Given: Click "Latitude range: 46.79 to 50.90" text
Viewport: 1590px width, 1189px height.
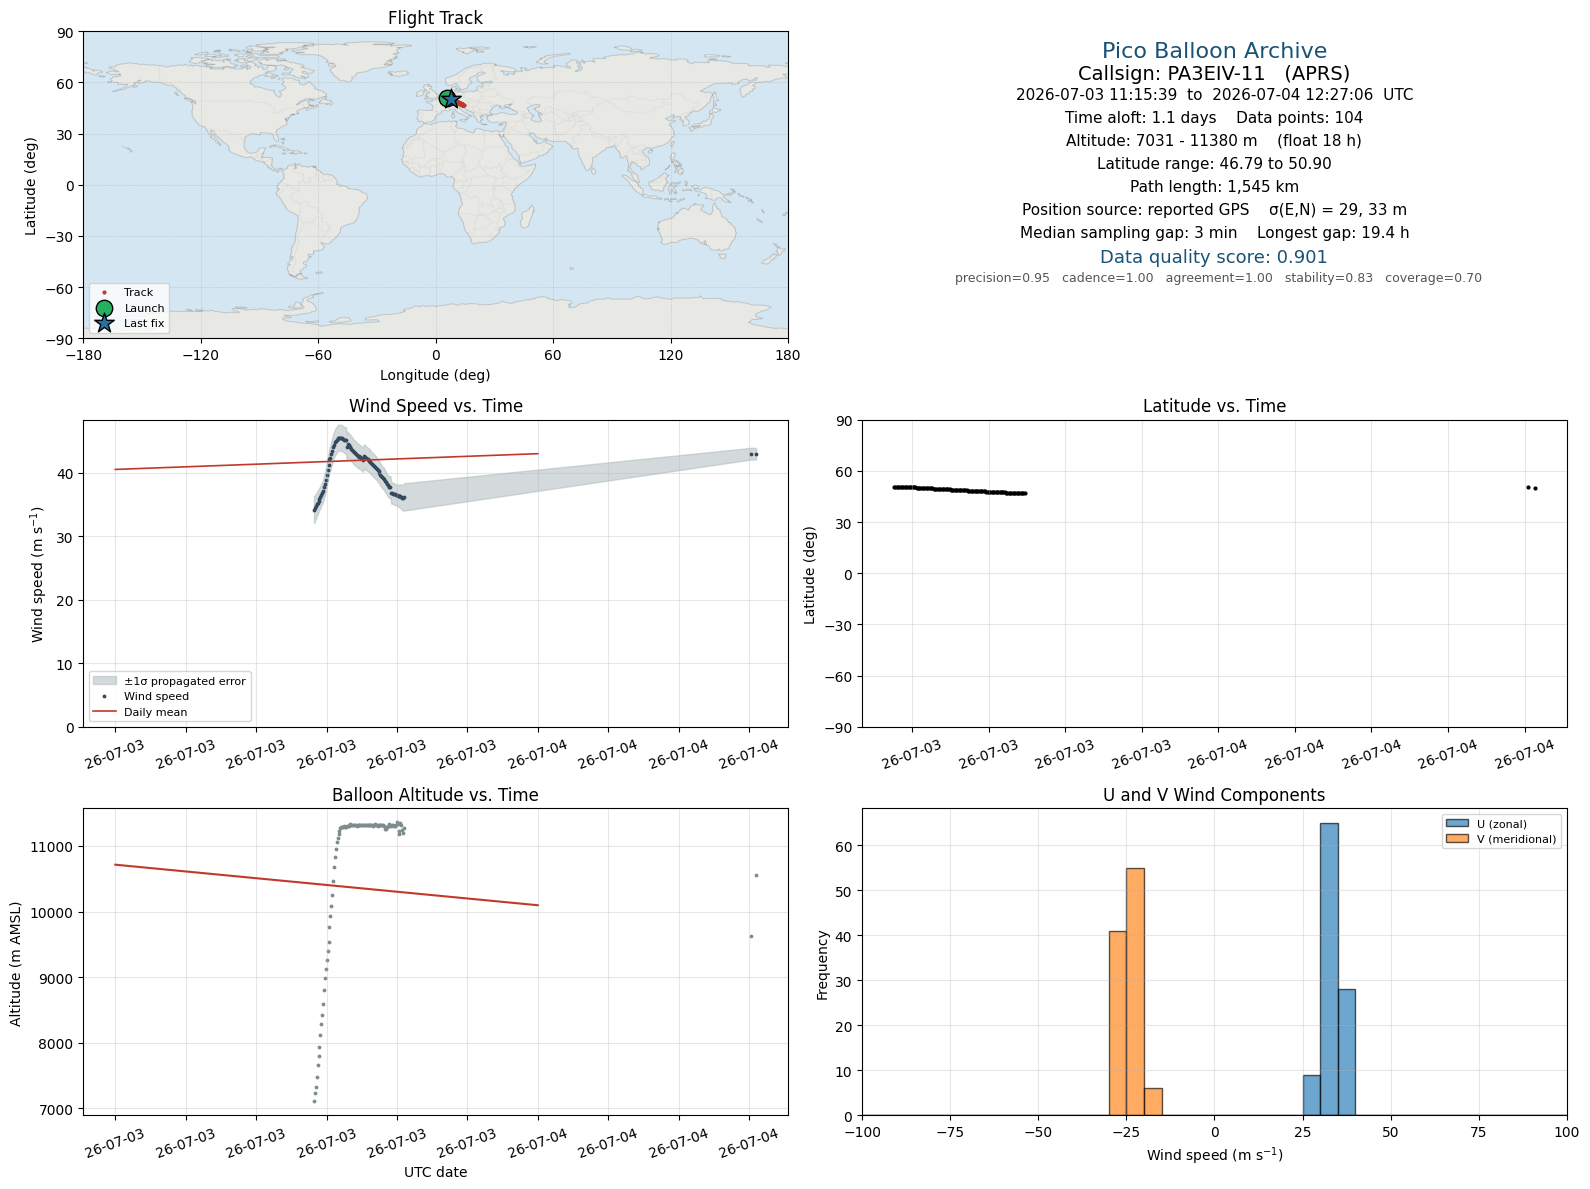Looking at the screenshot, I should point(1214,164).
